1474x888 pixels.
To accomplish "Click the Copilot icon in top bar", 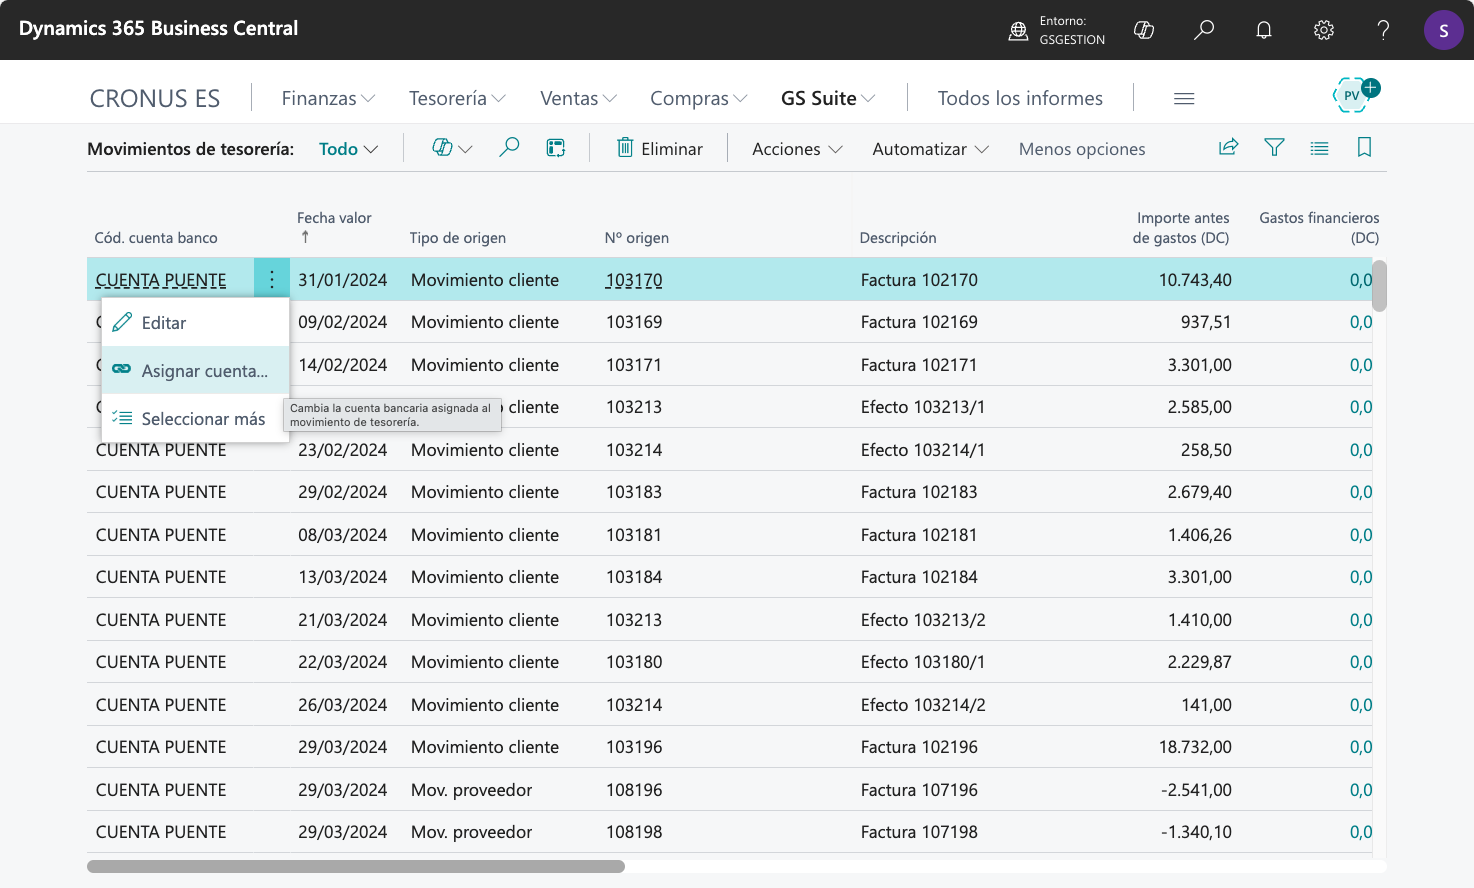I will coord(1144,30).
